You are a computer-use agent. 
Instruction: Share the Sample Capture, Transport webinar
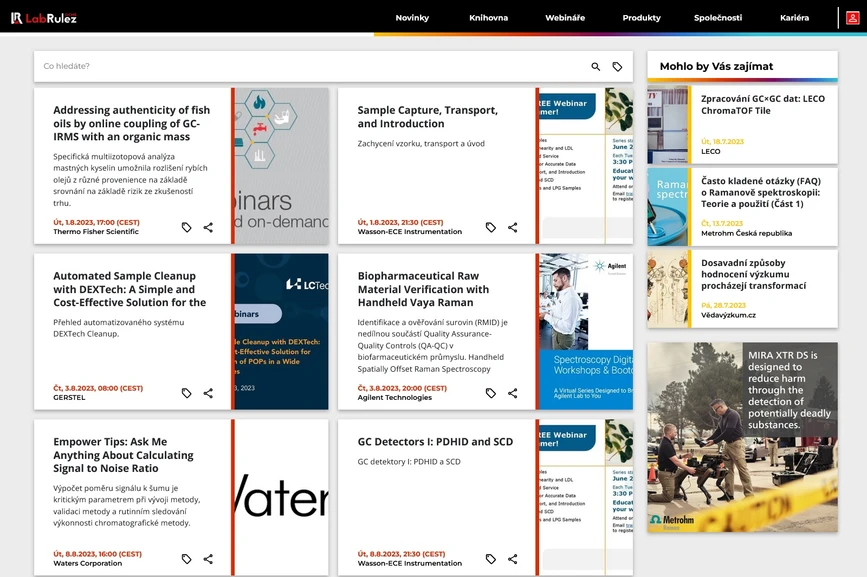pos(513,227)
